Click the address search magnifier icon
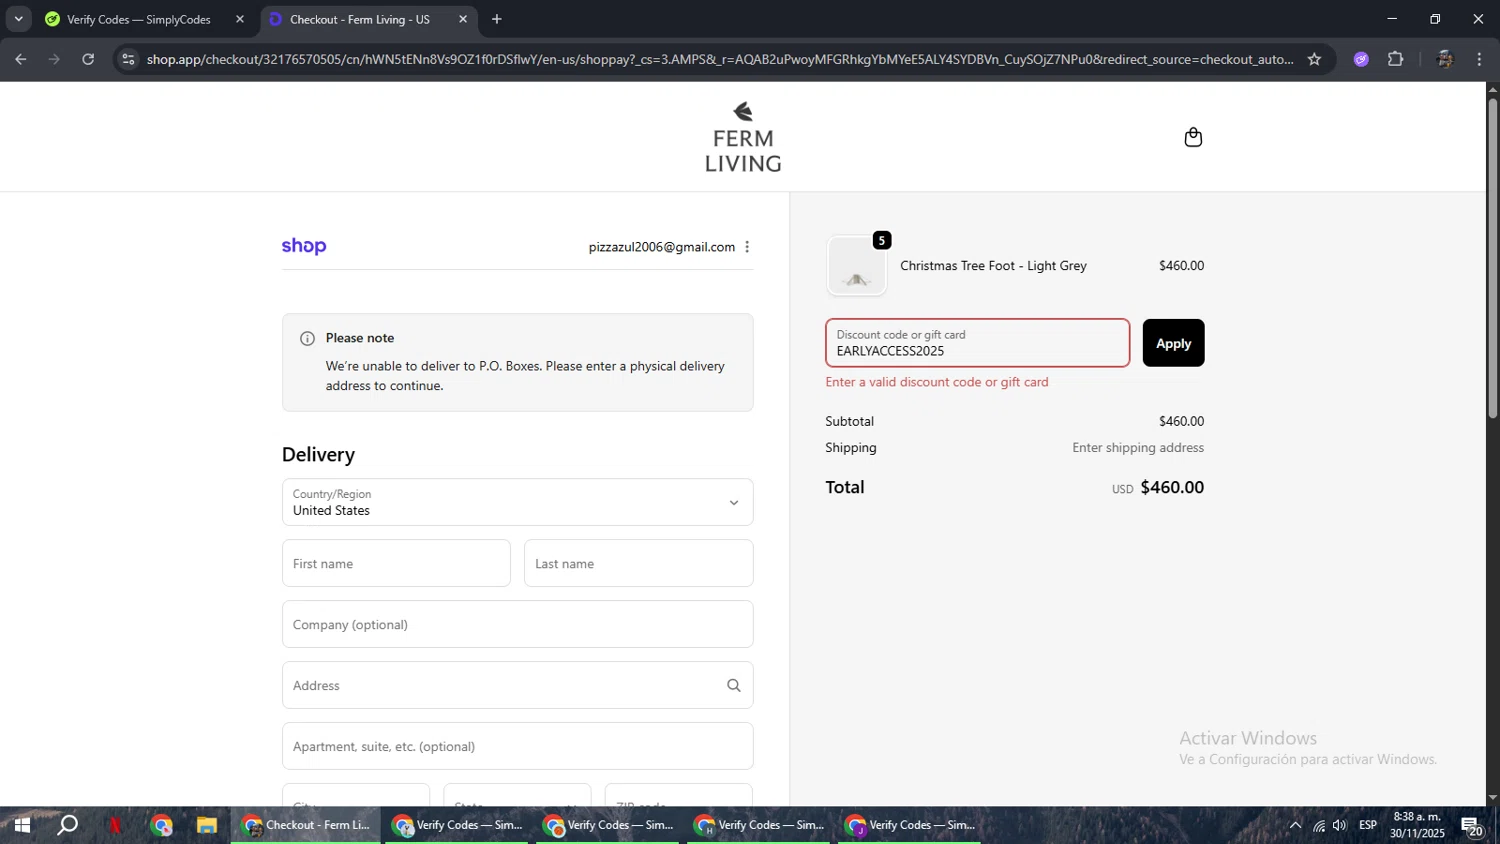The width and height of the screenshot is (1500, 844). pos(734,685)
